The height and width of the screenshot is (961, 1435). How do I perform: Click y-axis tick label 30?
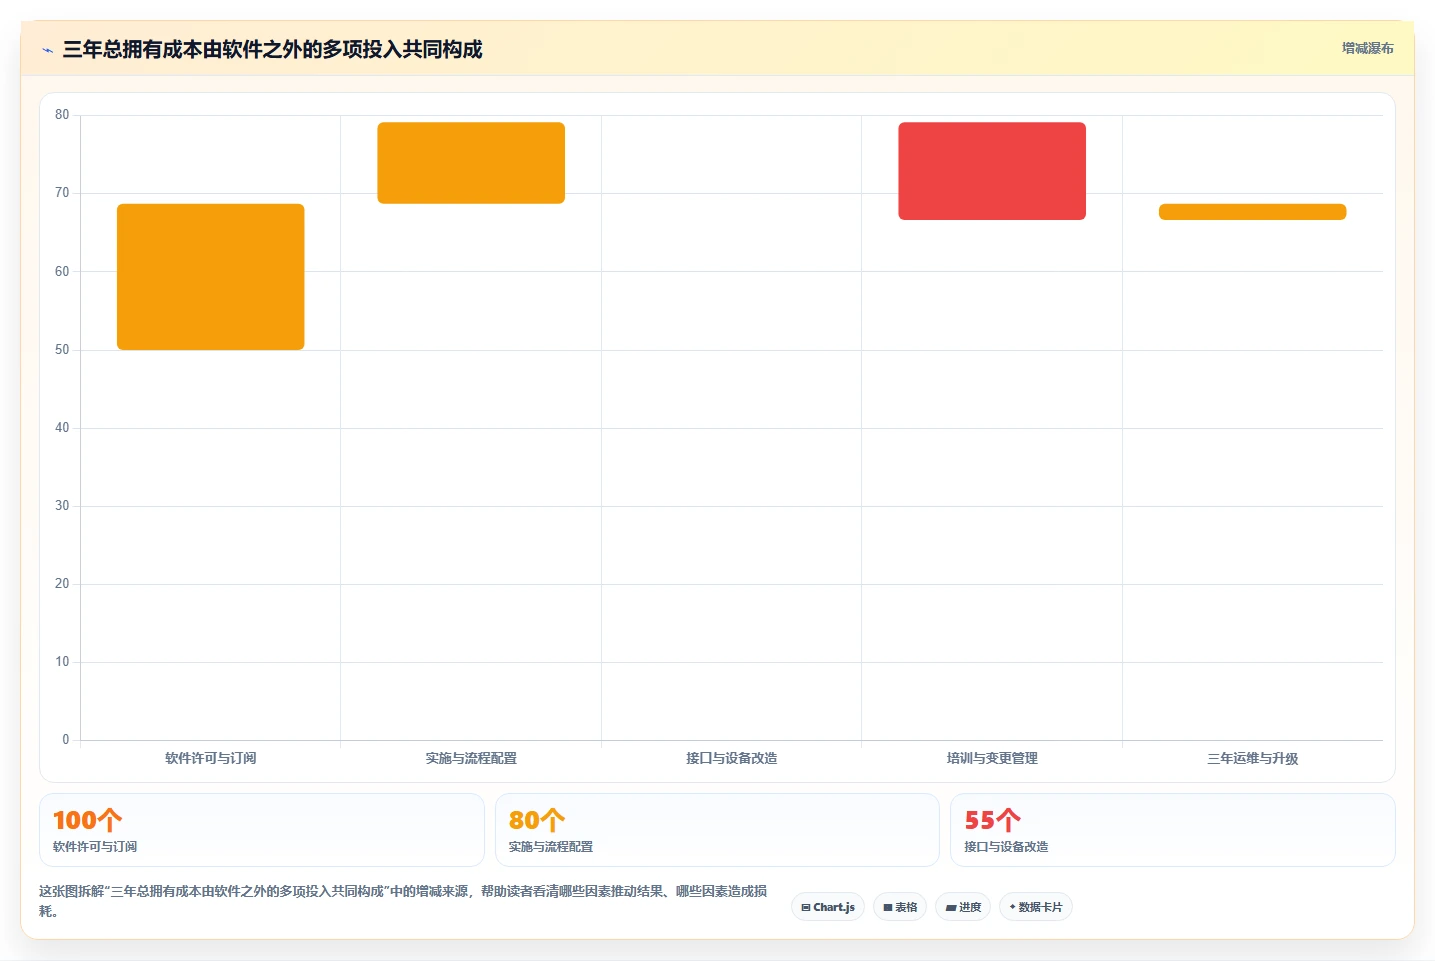pos(62,505)
